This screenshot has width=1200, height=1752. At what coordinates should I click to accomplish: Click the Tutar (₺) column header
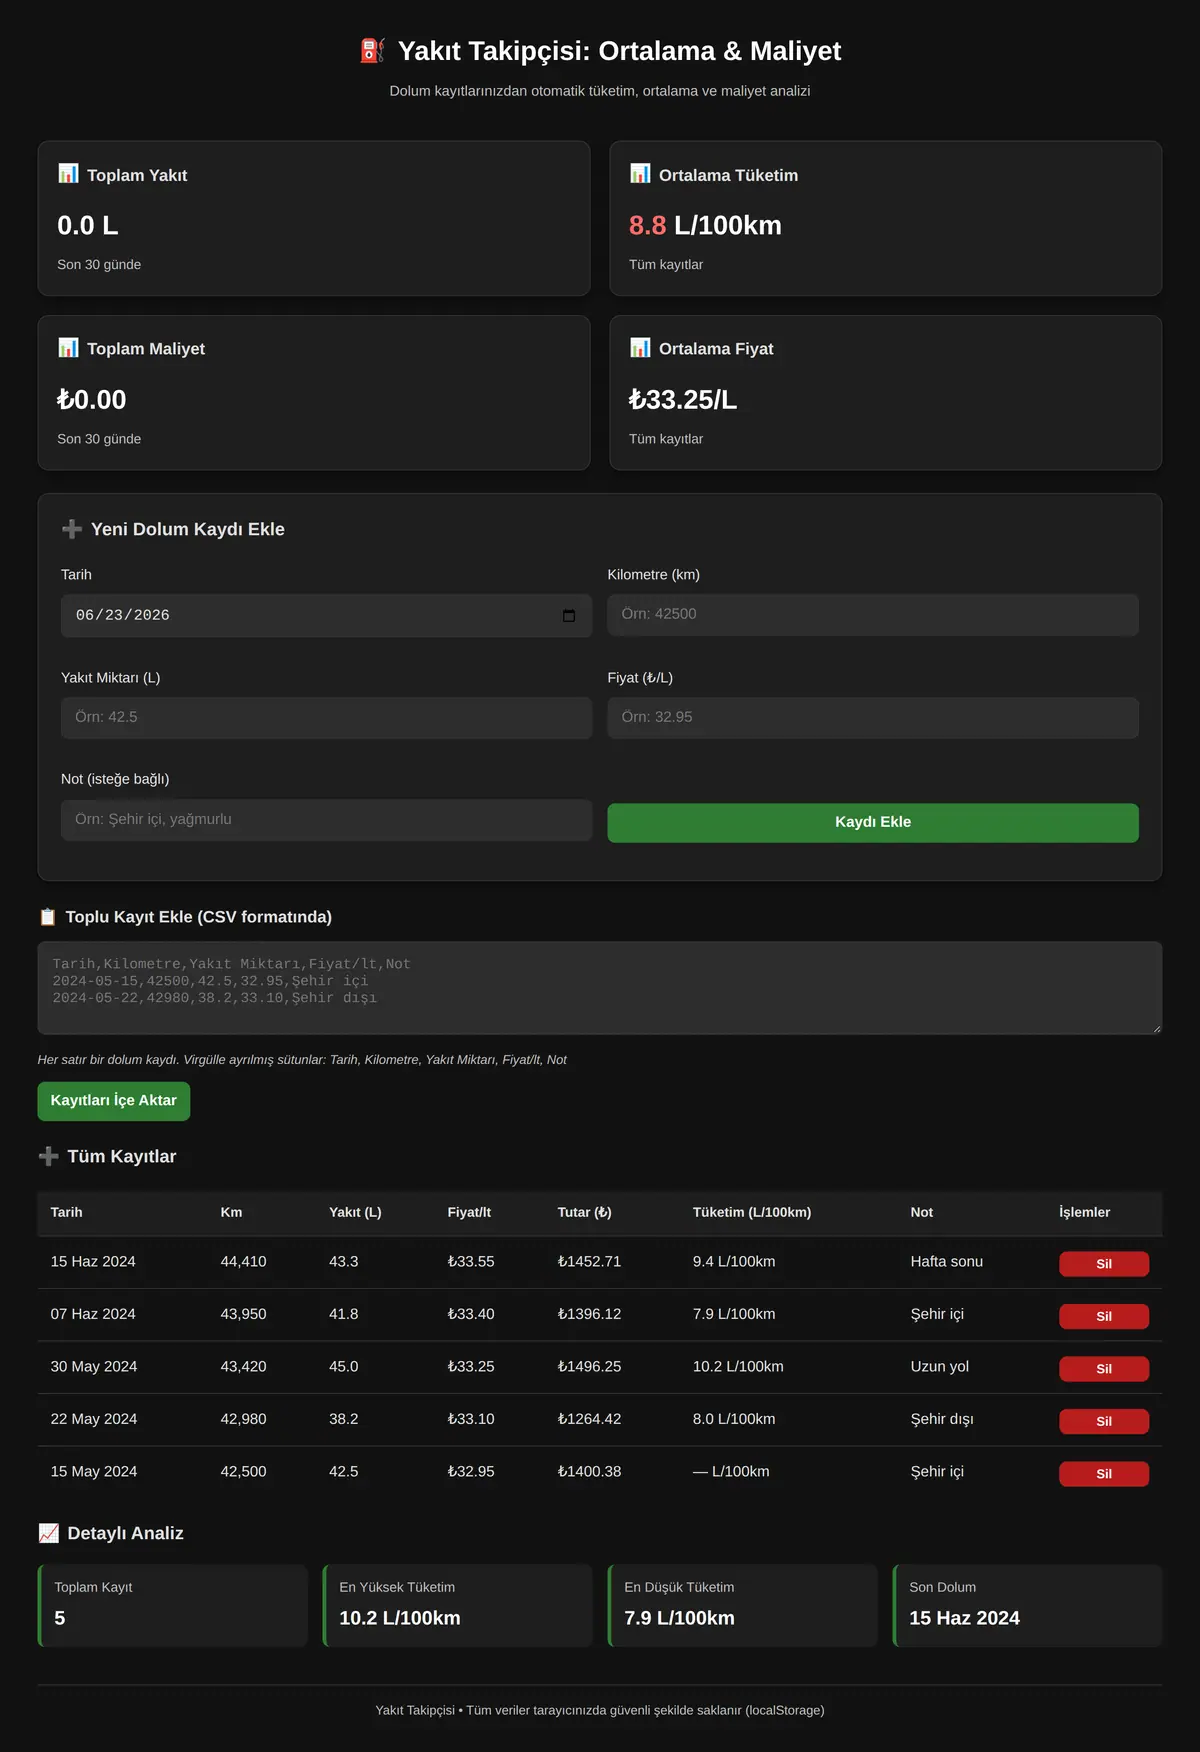coord(584,1212)
